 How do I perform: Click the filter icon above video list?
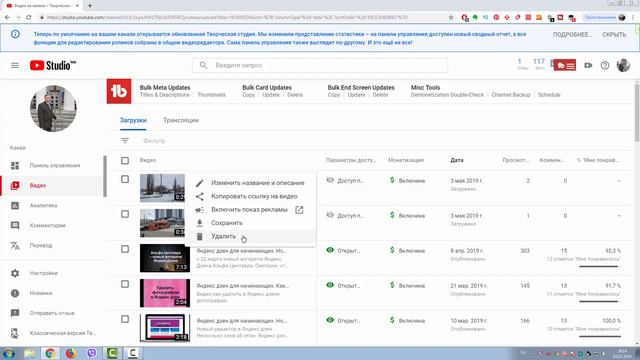tap(125, 141)
